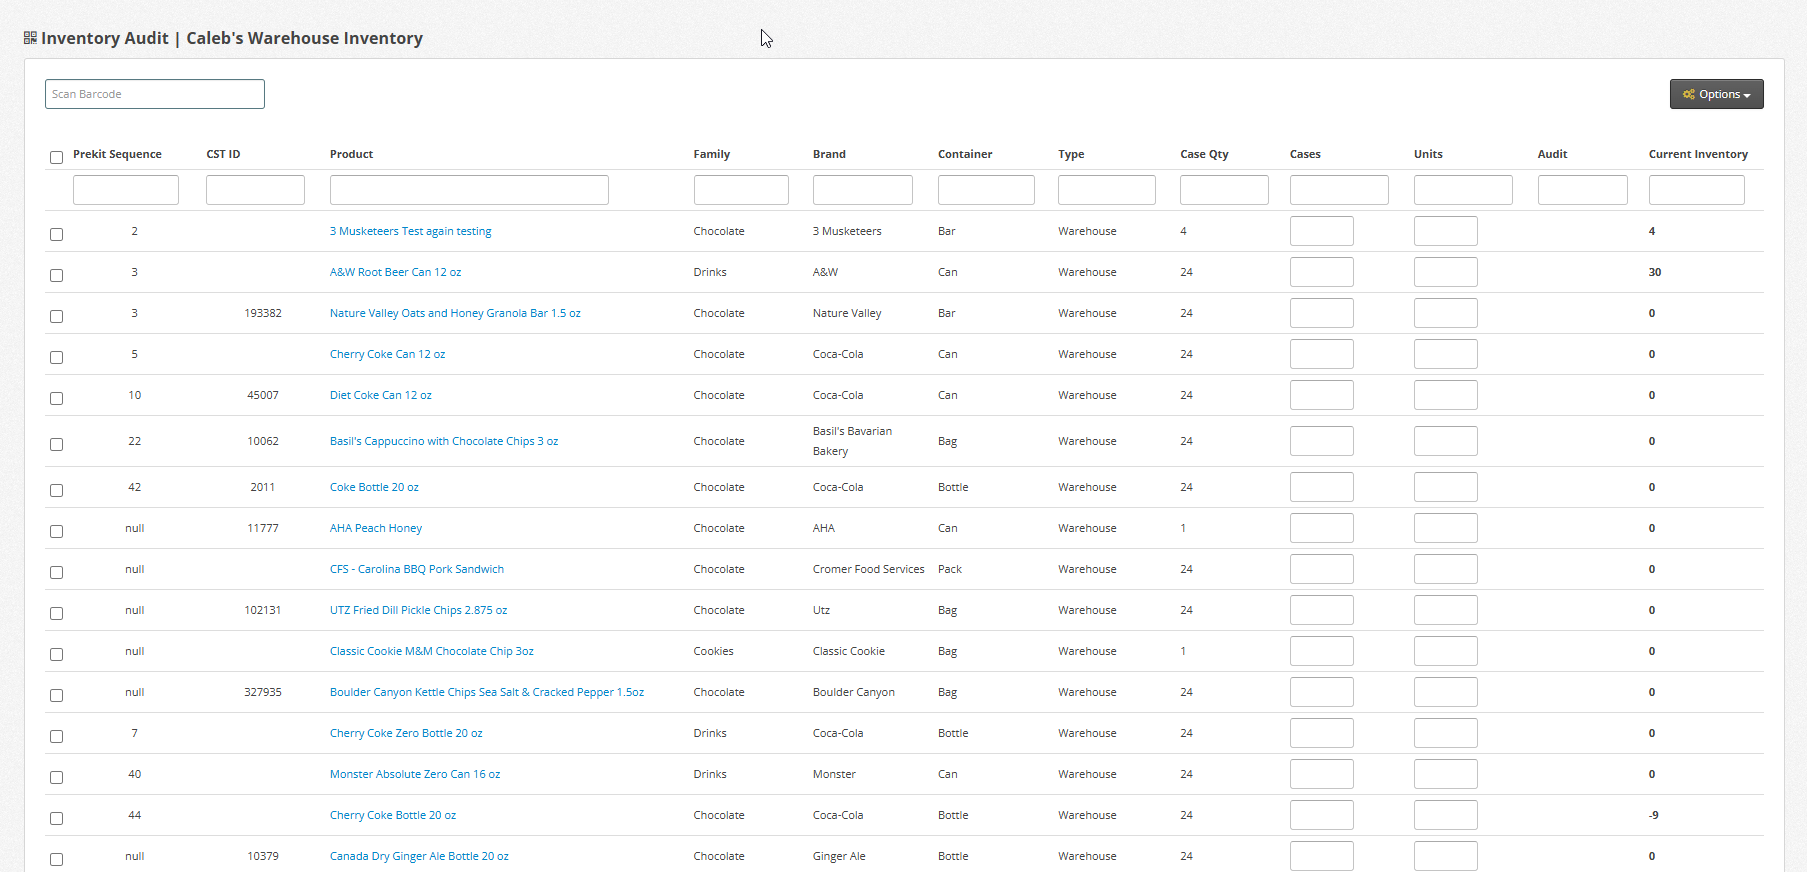1807x872 pixels.
Task: Select the Nature Valley Granola Bar row checkbox
Action: coord(56,316)
